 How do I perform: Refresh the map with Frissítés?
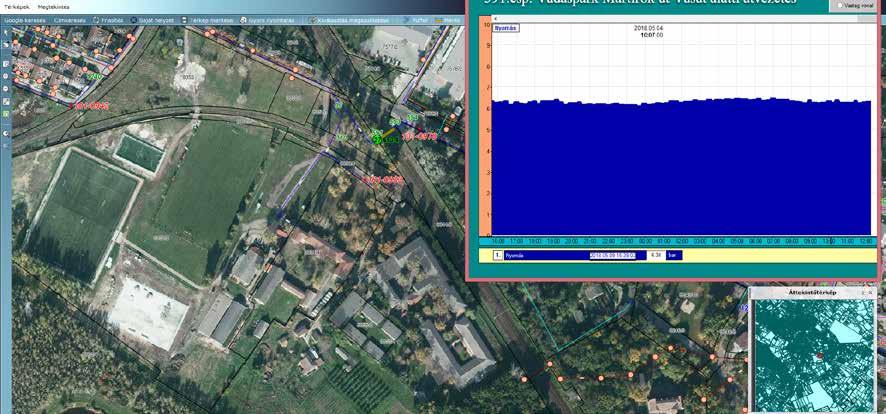[107, 20]
